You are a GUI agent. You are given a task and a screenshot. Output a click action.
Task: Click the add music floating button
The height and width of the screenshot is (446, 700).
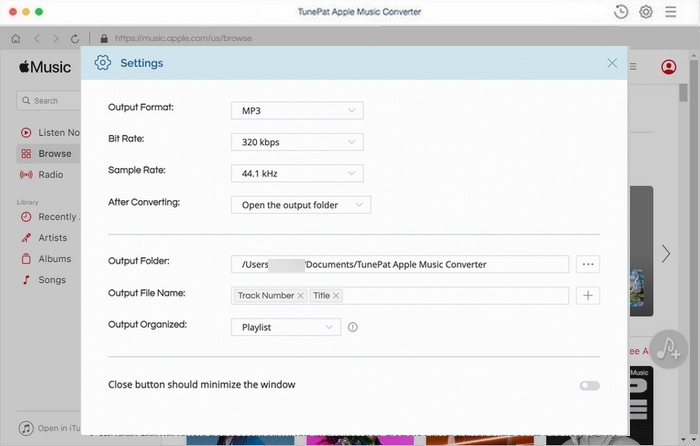coord(668,349)
